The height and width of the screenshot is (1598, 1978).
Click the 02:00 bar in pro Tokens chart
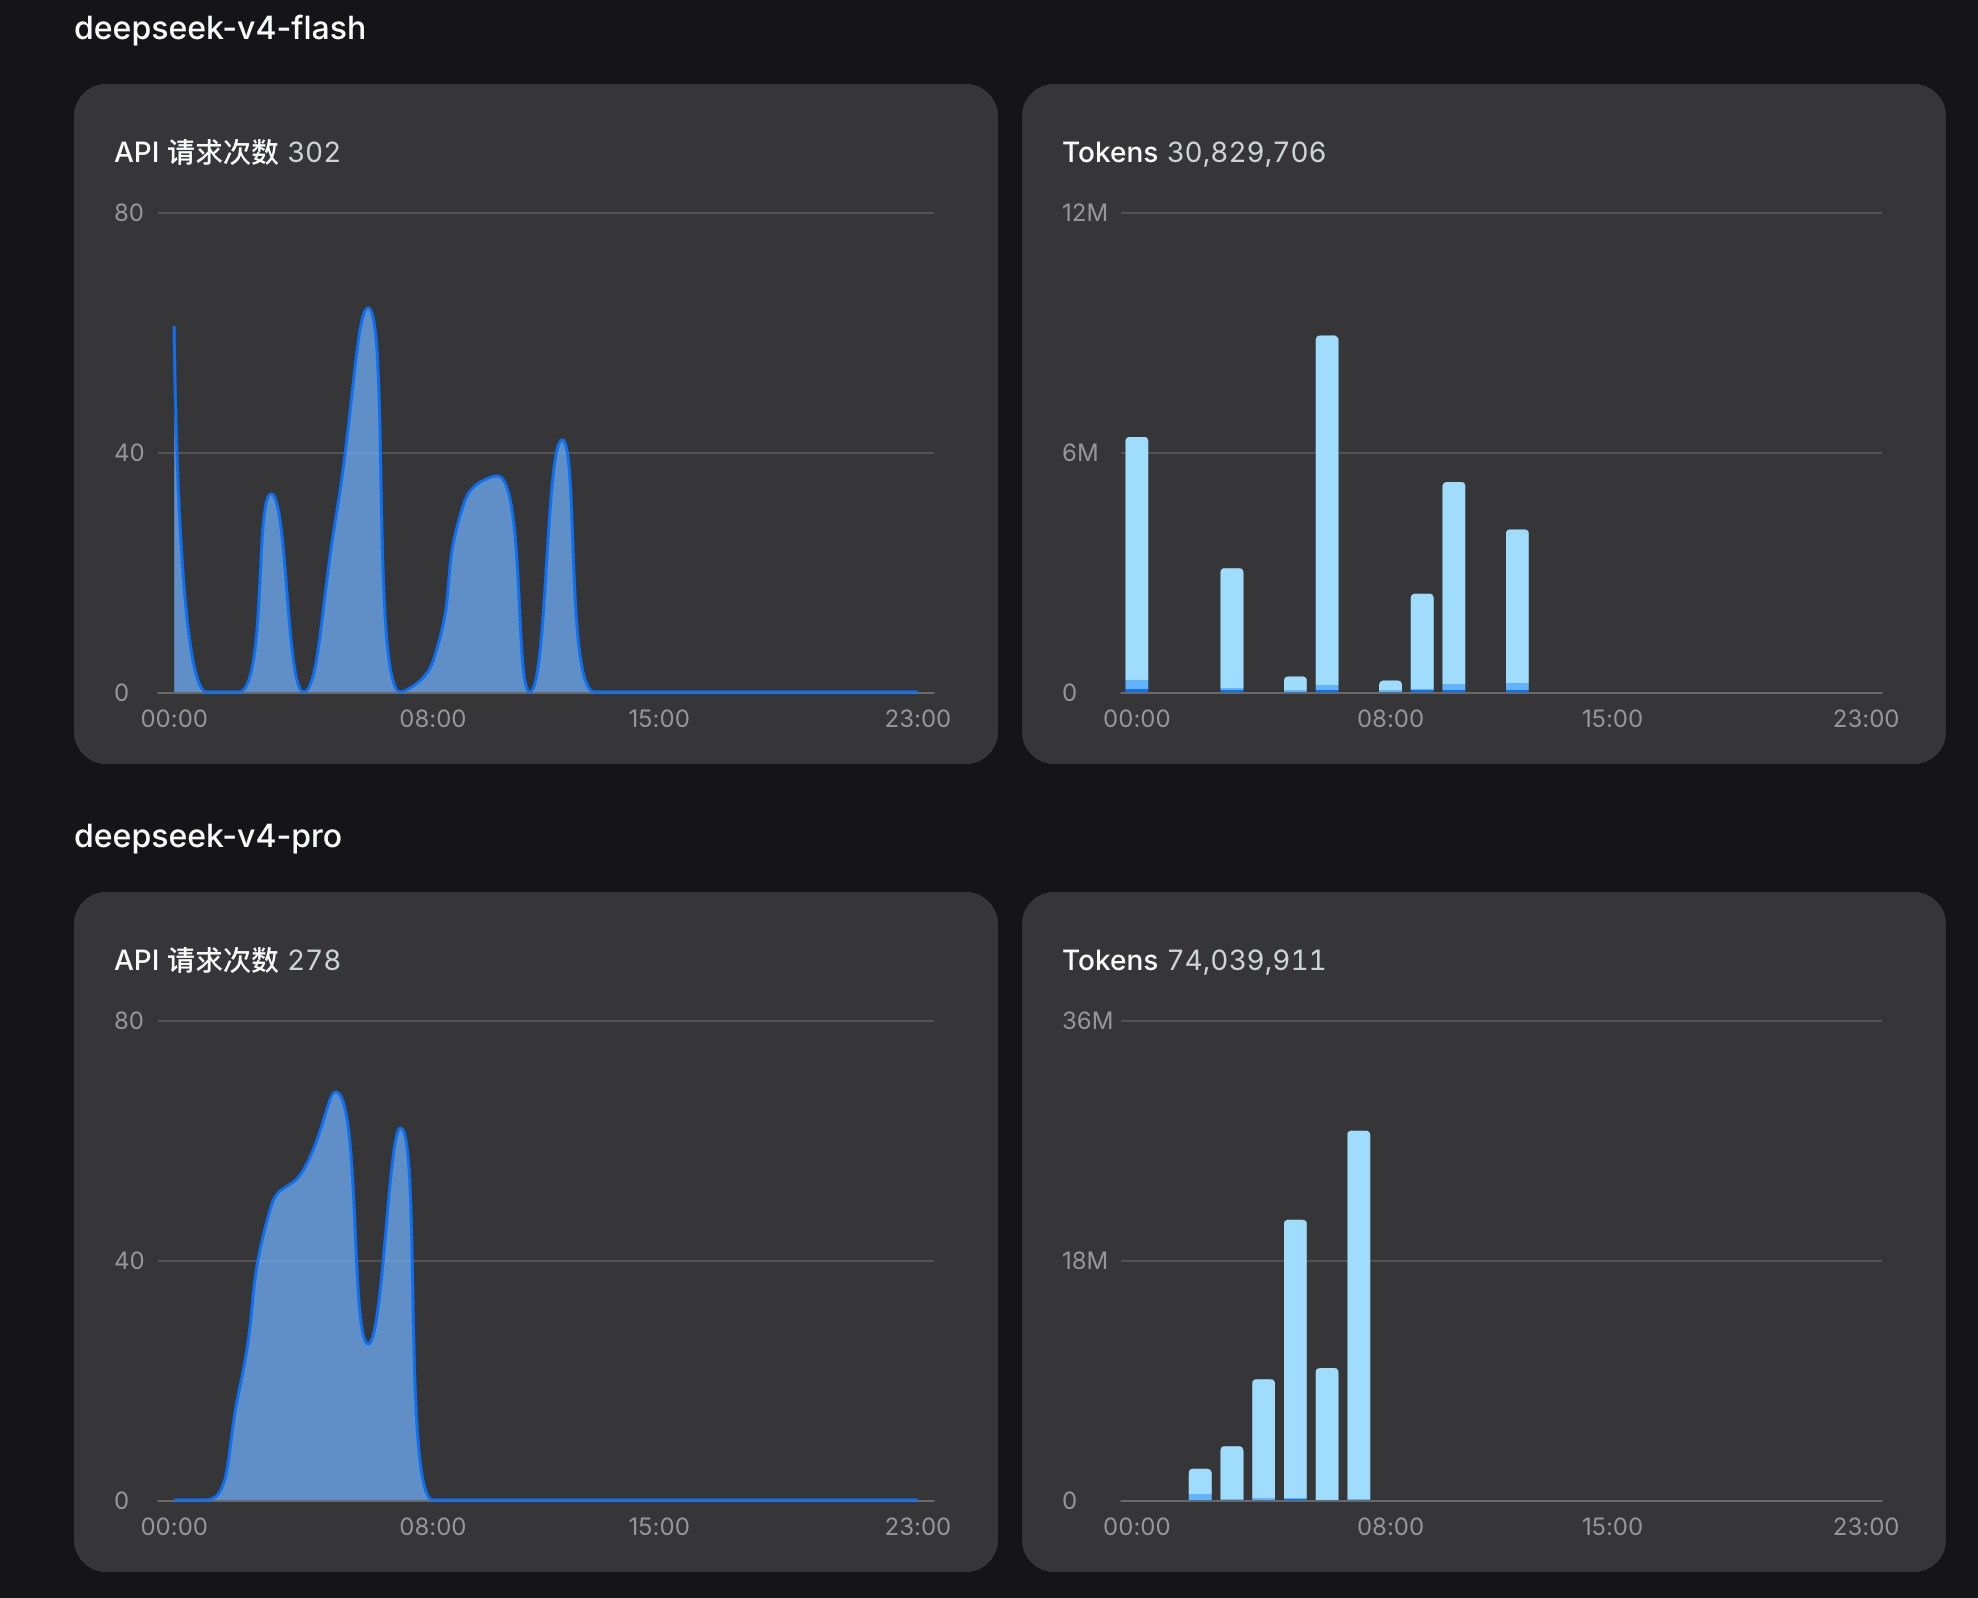click(x=1200, y=1484)
